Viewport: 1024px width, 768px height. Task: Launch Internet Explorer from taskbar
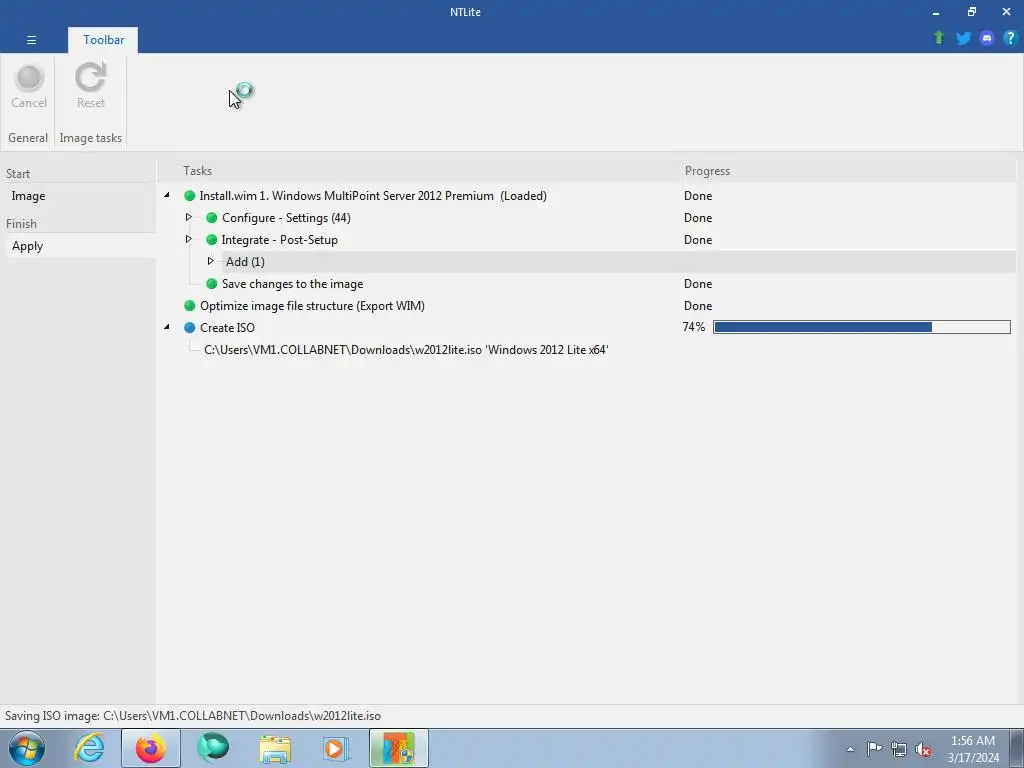[89, 748]
